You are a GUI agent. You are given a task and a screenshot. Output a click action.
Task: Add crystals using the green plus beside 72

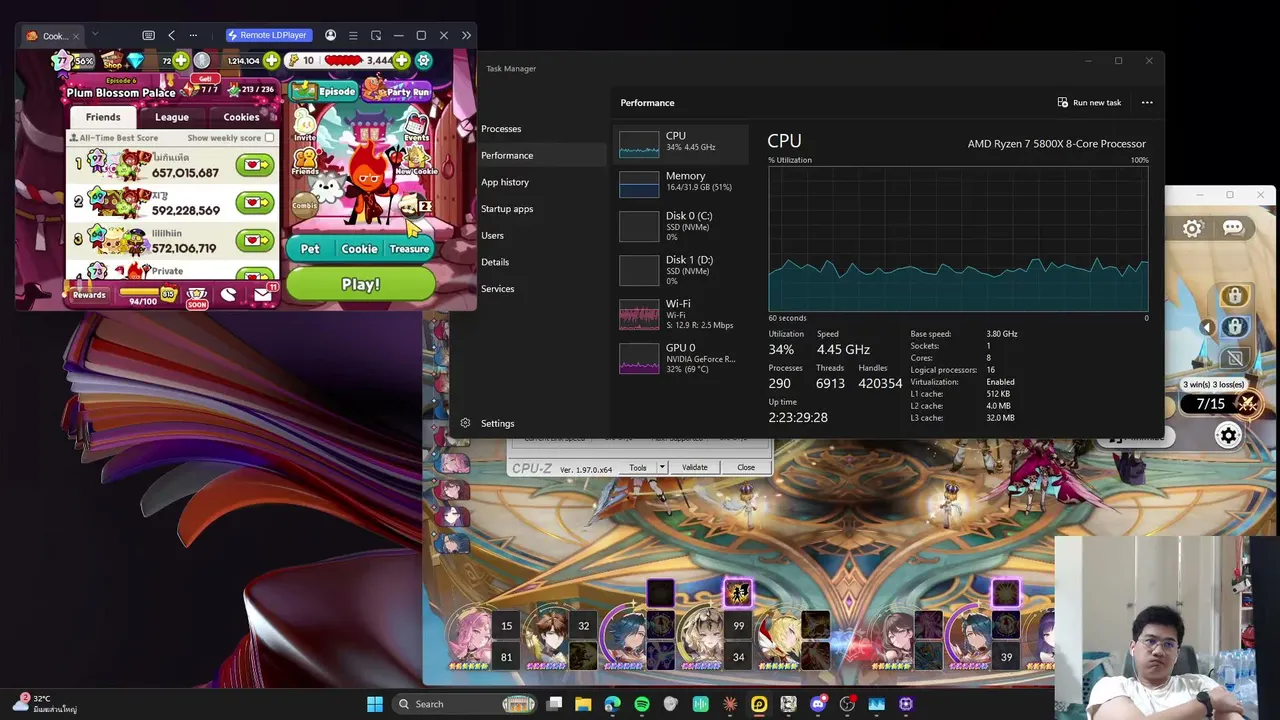181,61
